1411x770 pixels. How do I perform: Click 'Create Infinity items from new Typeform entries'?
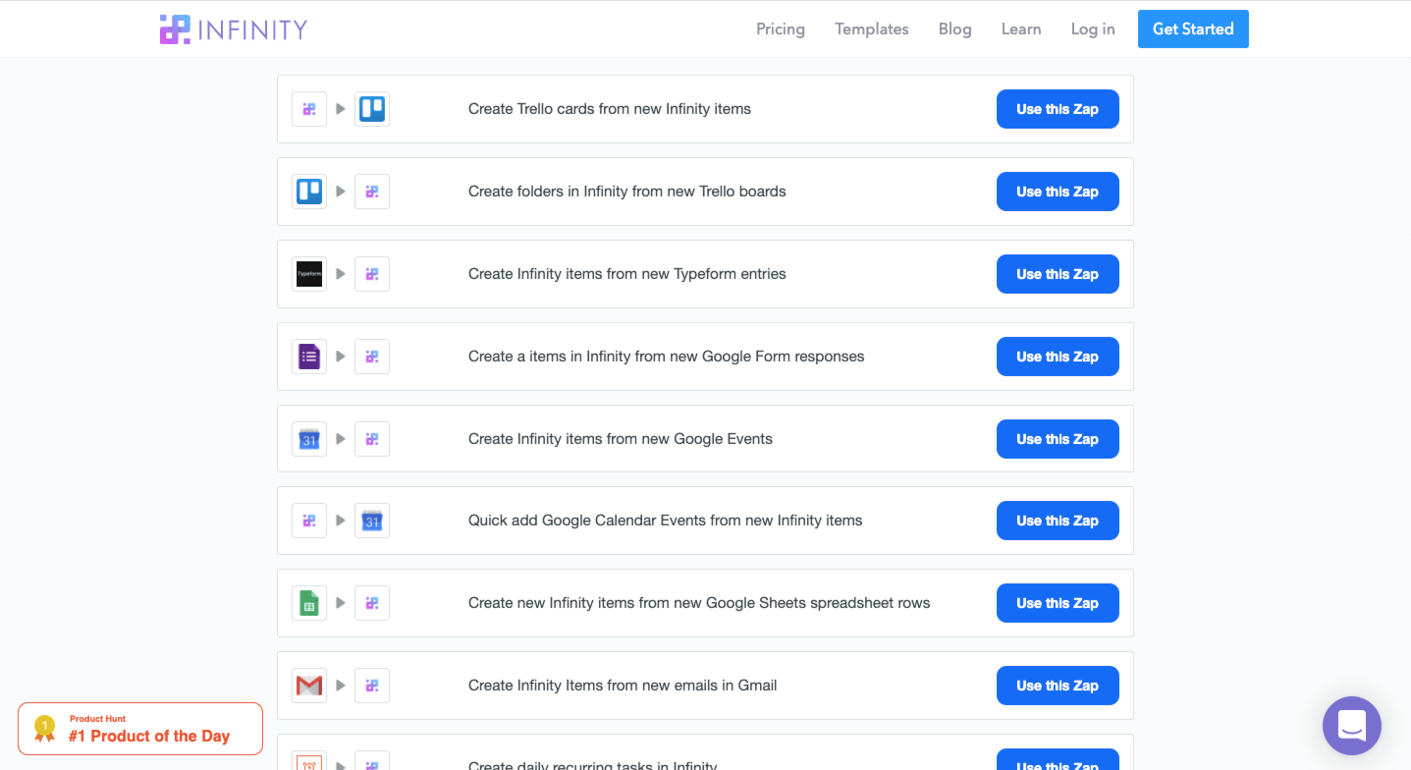[x=627, y=274]
